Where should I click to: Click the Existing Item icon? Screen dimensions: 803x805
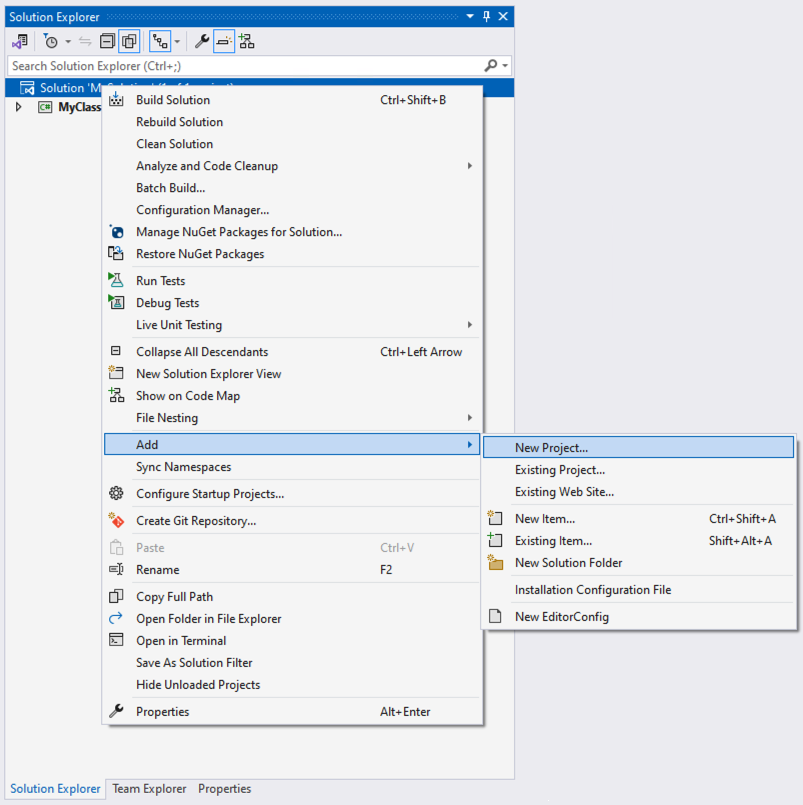[495, 540]
